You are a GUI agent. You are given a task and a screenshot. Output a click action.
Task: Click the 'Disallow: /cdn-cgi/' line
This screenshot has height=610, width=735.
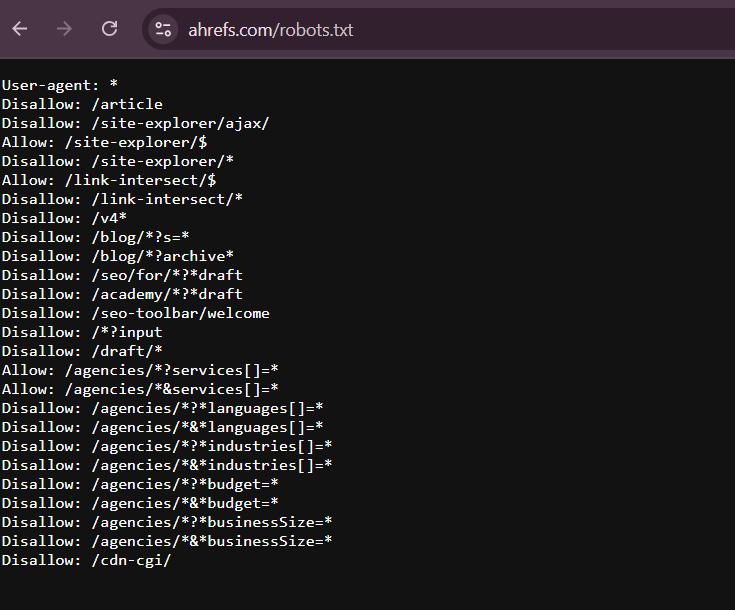coord(86,560)
